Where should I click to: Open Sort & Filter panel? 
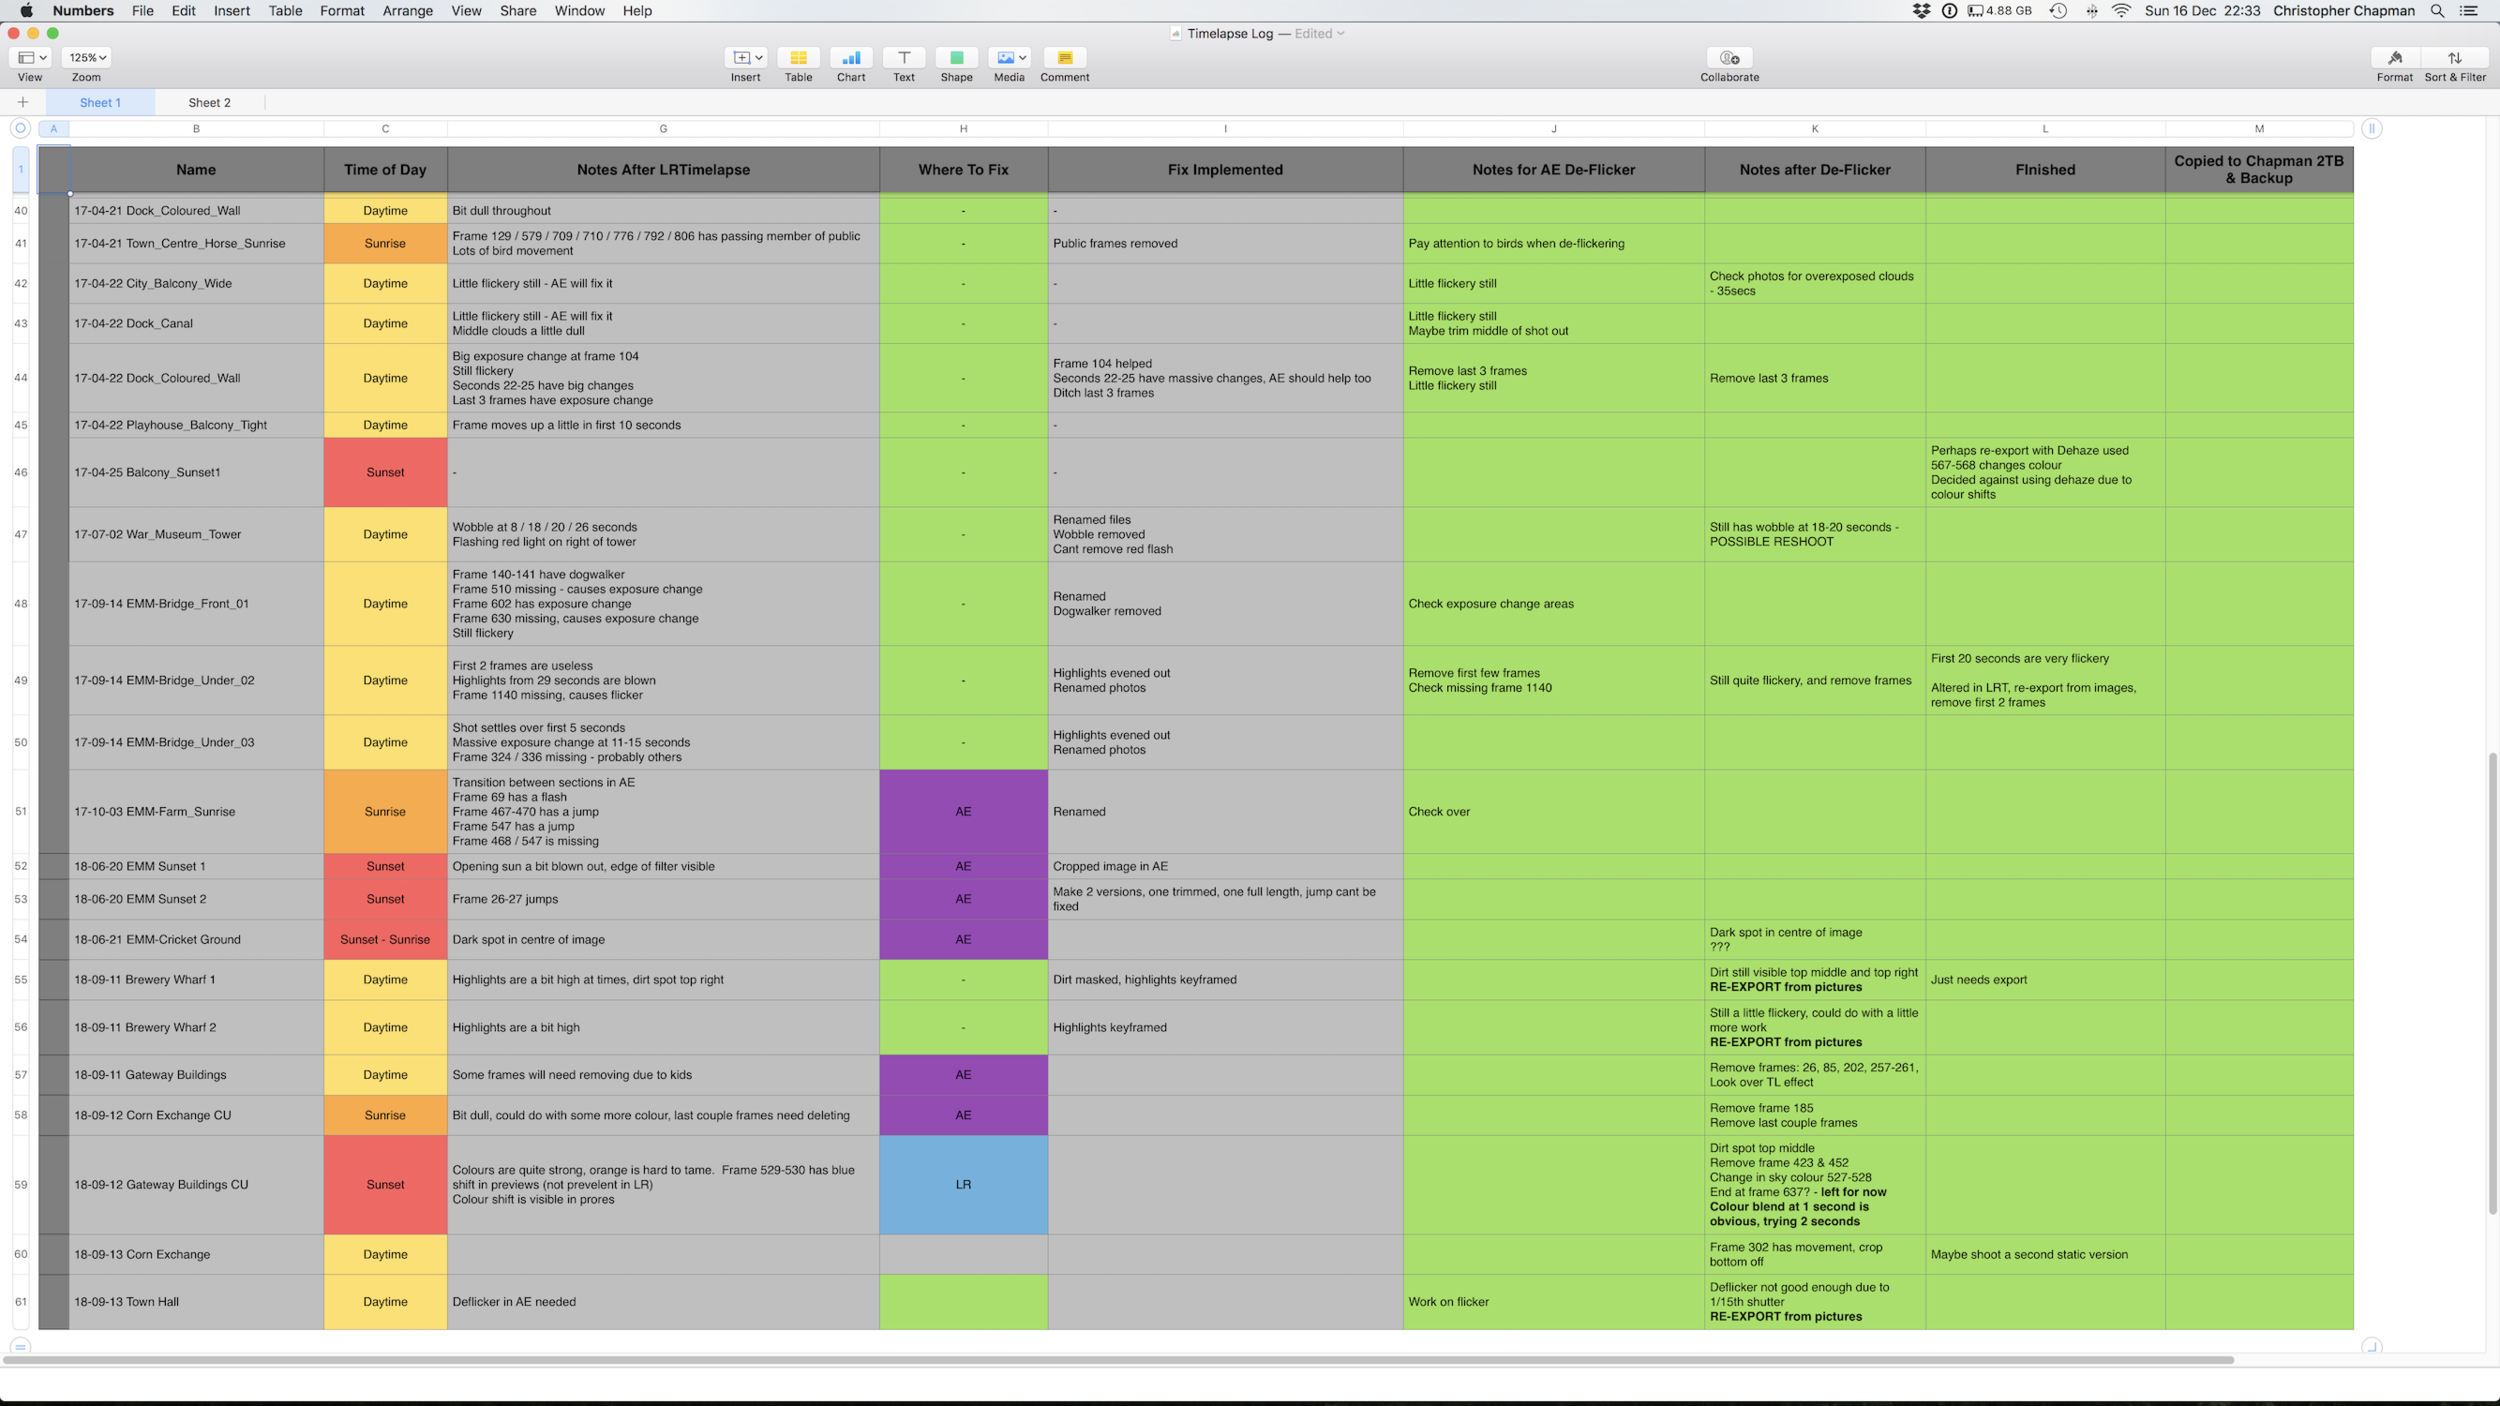[x=2454, y=58]
